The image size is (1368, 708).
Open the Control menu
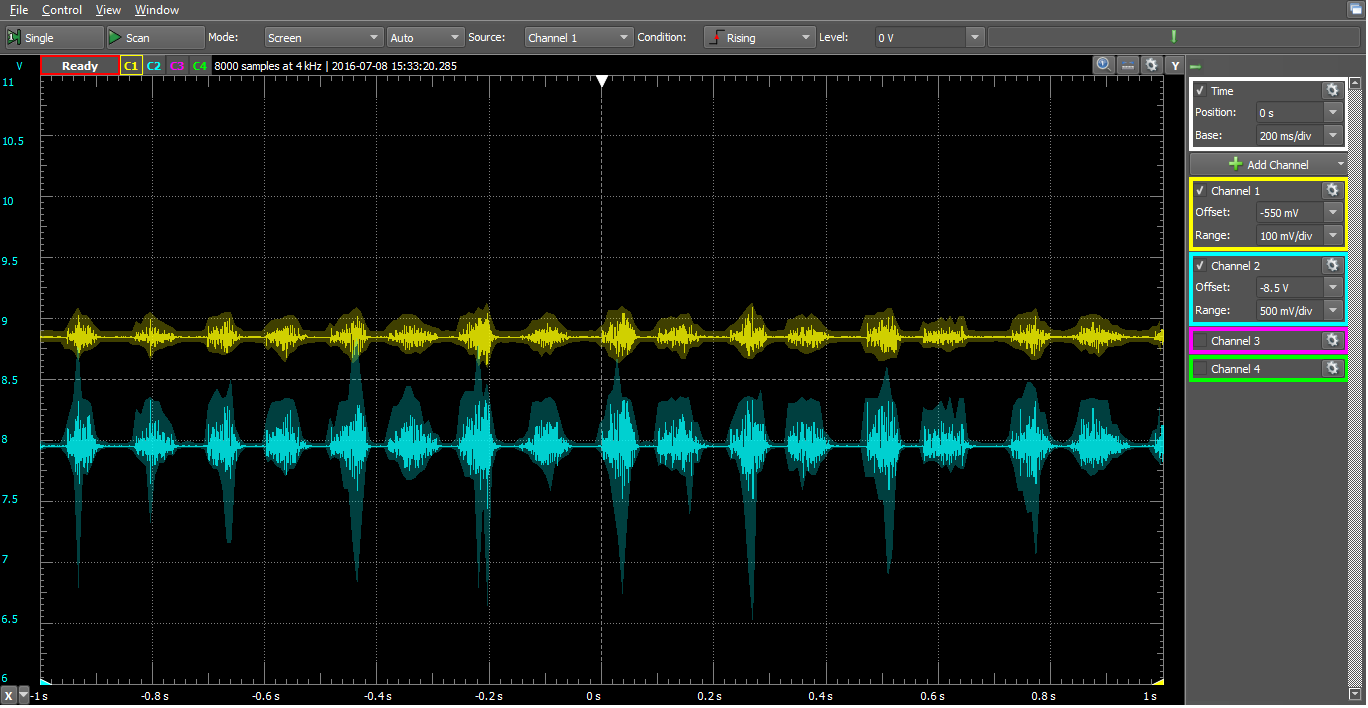click(62, 10)
